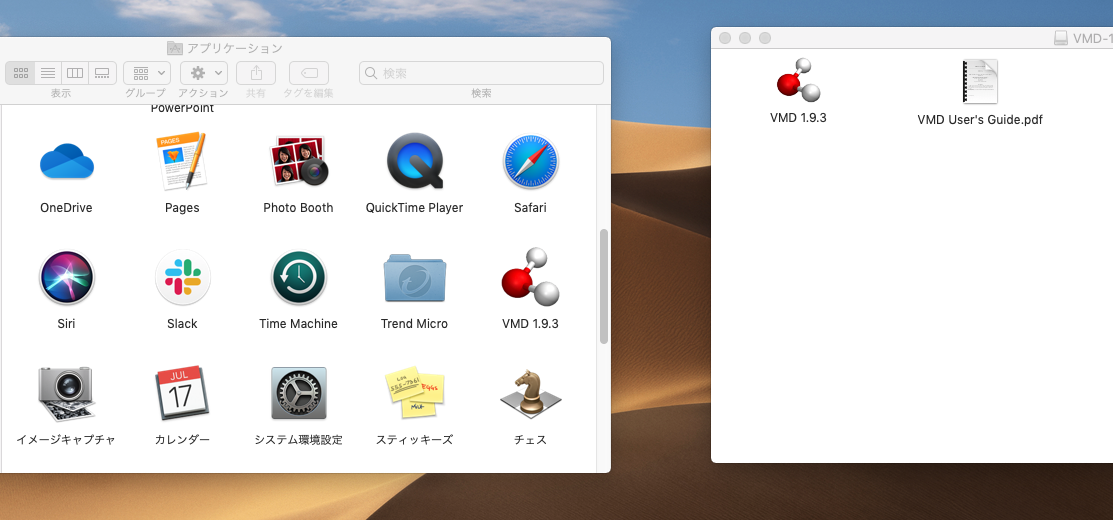This screenshot has height=520, width=1113.
Task: Click the "OneDrive" label text
Action: point(66,208)
